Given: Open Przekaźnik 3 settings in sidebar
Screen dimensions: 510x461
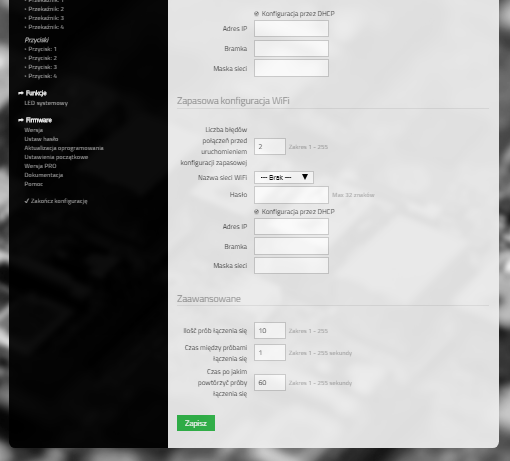Looking at the screenshot, I should pos(46,18).
